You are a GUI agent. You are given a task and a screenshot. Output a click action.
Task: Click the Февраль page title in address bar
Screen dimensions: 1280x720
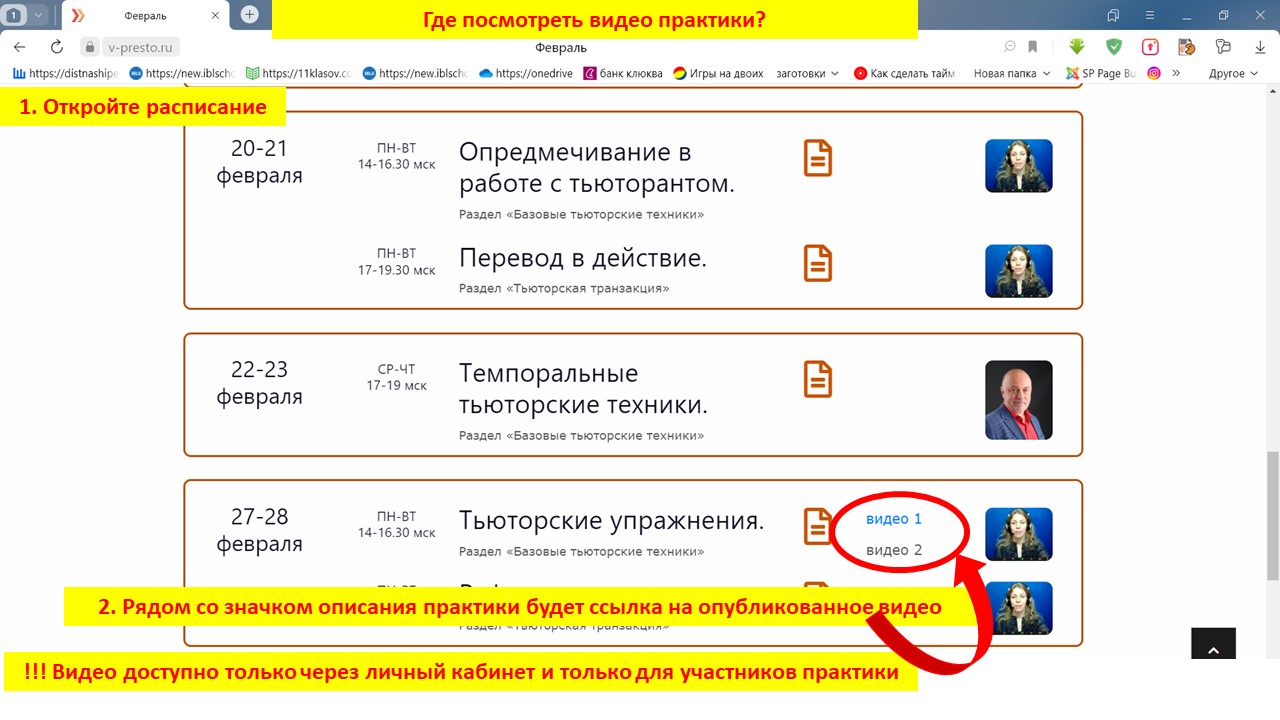559,47
